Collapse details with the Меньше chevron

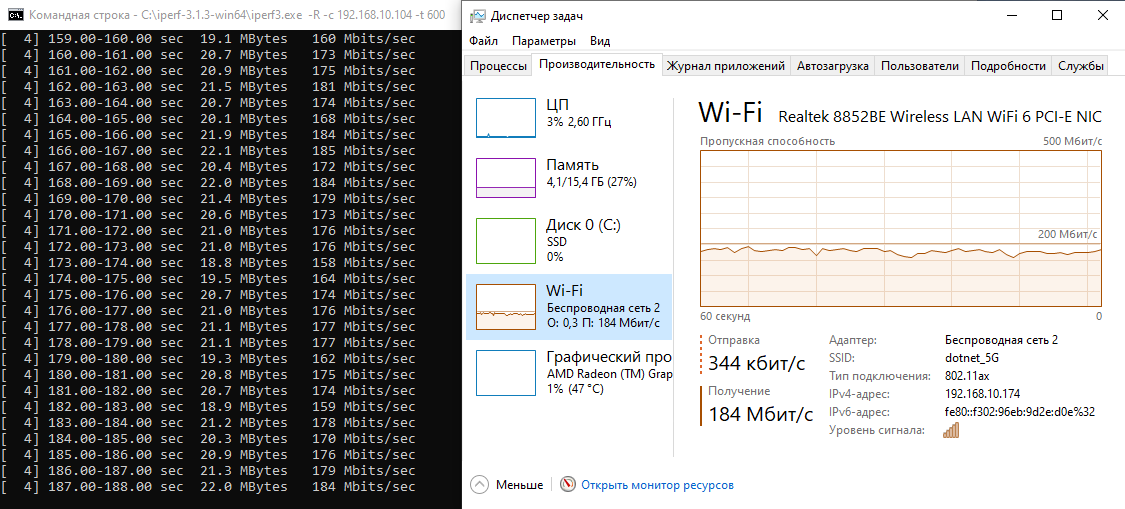point(479,485)
